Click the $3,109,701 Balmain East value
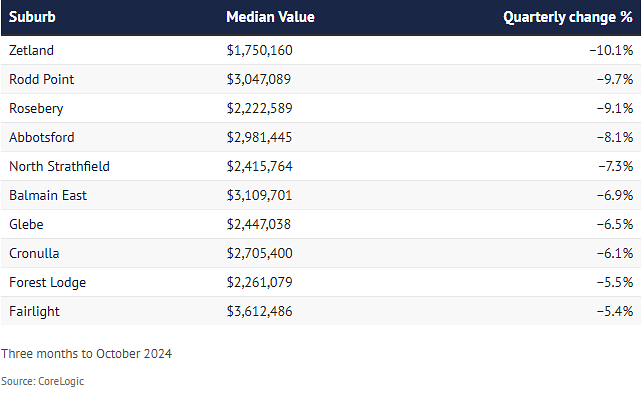The height and width of the screenshot is (396, 642). point(260,196)
